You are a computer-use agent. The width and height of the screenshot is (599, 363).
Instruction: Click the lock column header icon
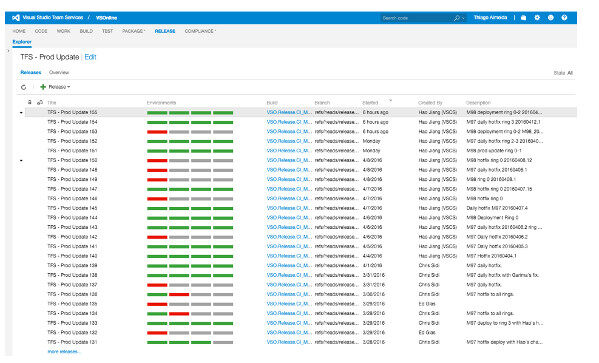[29, 102]
